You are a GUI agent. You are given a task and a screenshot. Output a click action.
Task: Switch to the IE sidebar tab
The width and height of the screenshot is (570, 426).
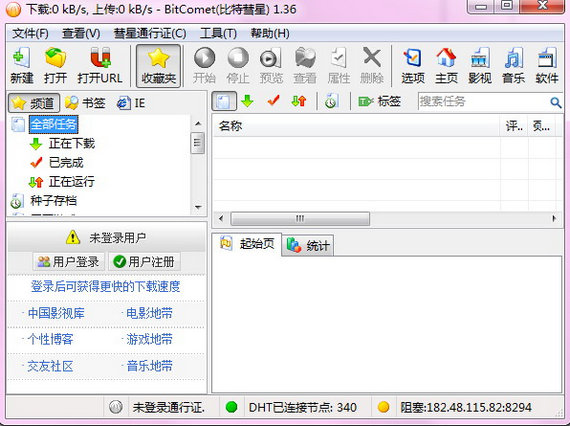(131, 103)
